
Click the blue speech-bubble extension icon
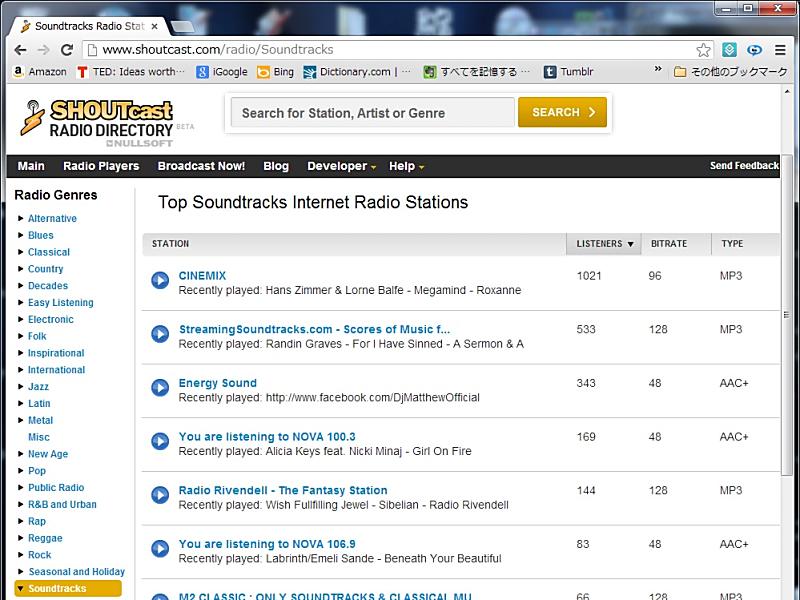pyautogui.click(x=755, y=50)
